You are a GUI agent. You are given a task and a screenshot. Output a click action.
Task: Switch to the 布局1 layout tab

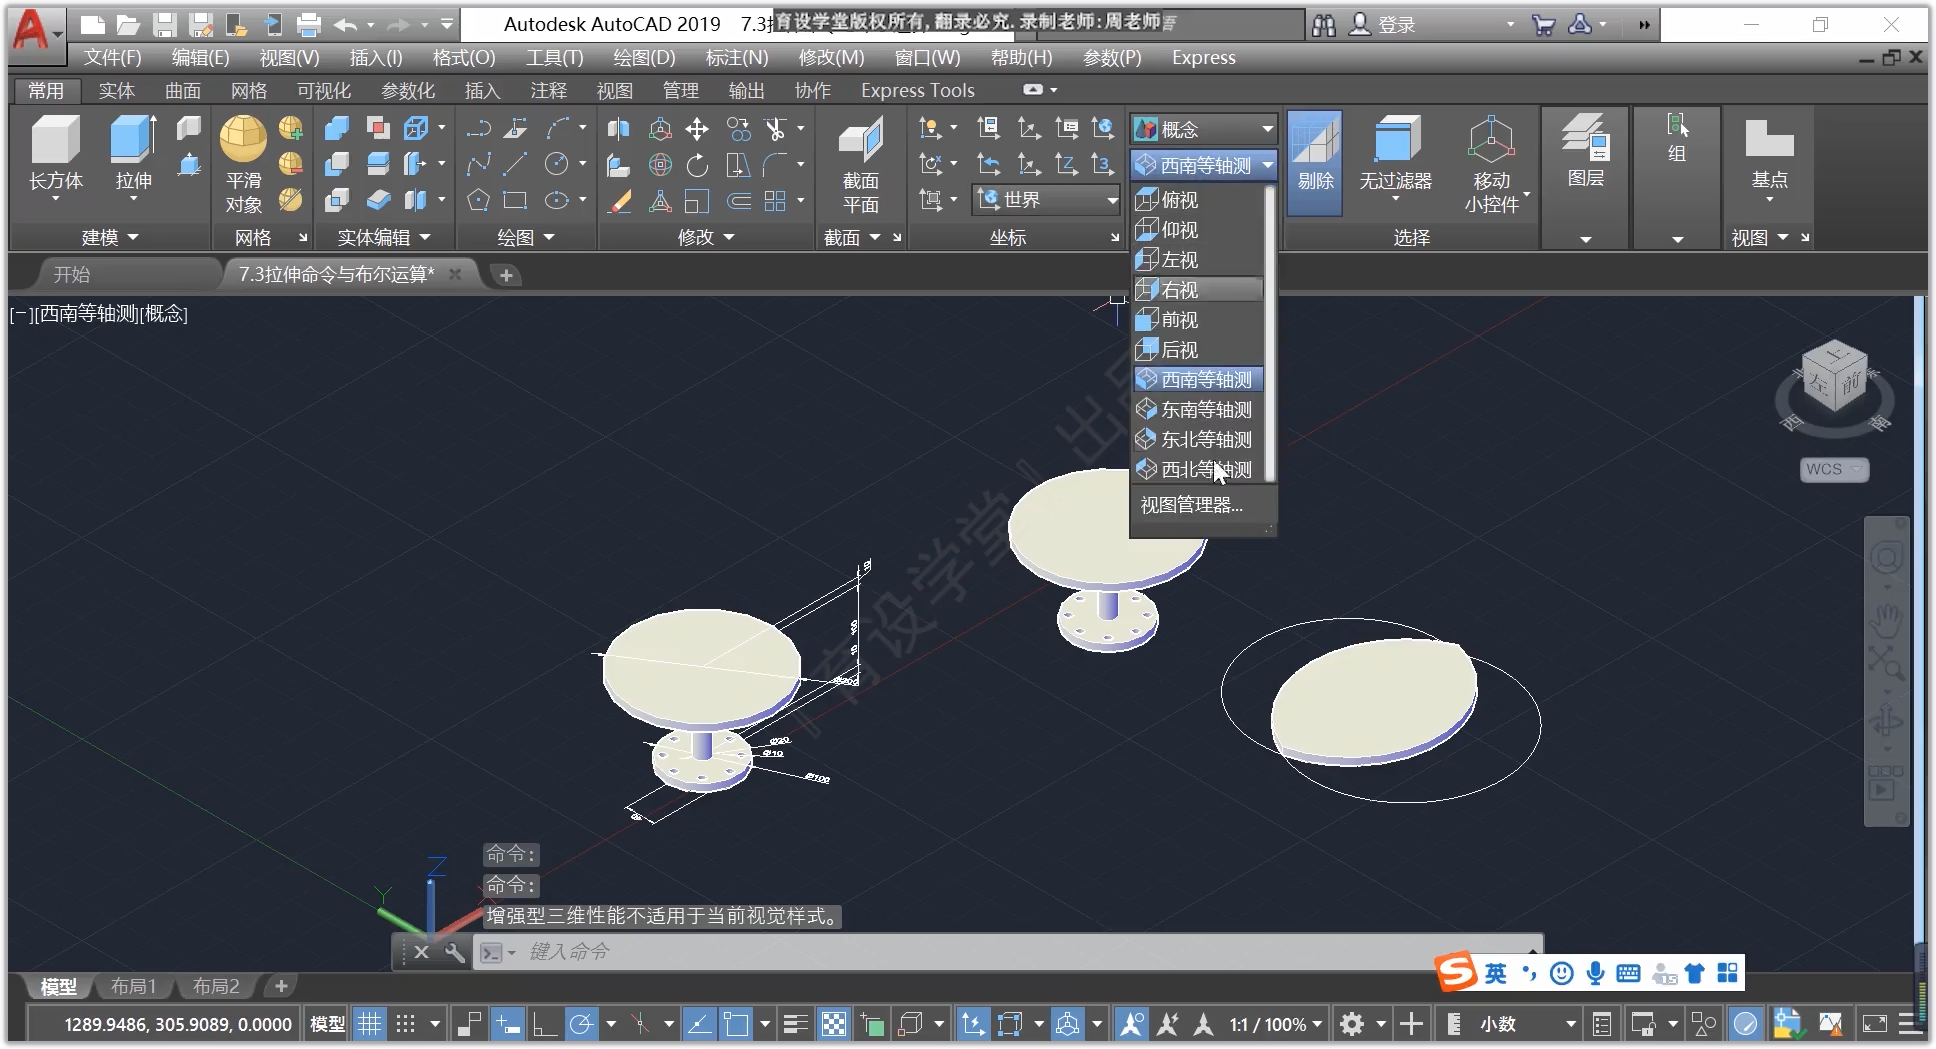click(133, 986)
